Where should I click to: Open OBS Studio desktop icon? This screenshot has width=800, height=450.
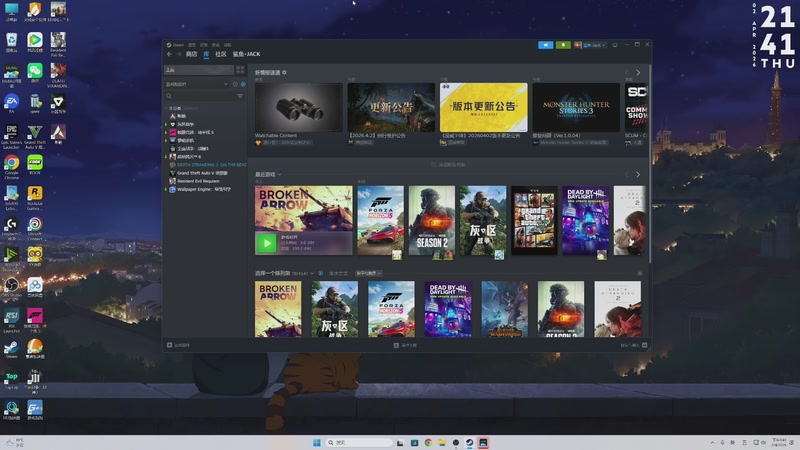[x=11, y=287]
